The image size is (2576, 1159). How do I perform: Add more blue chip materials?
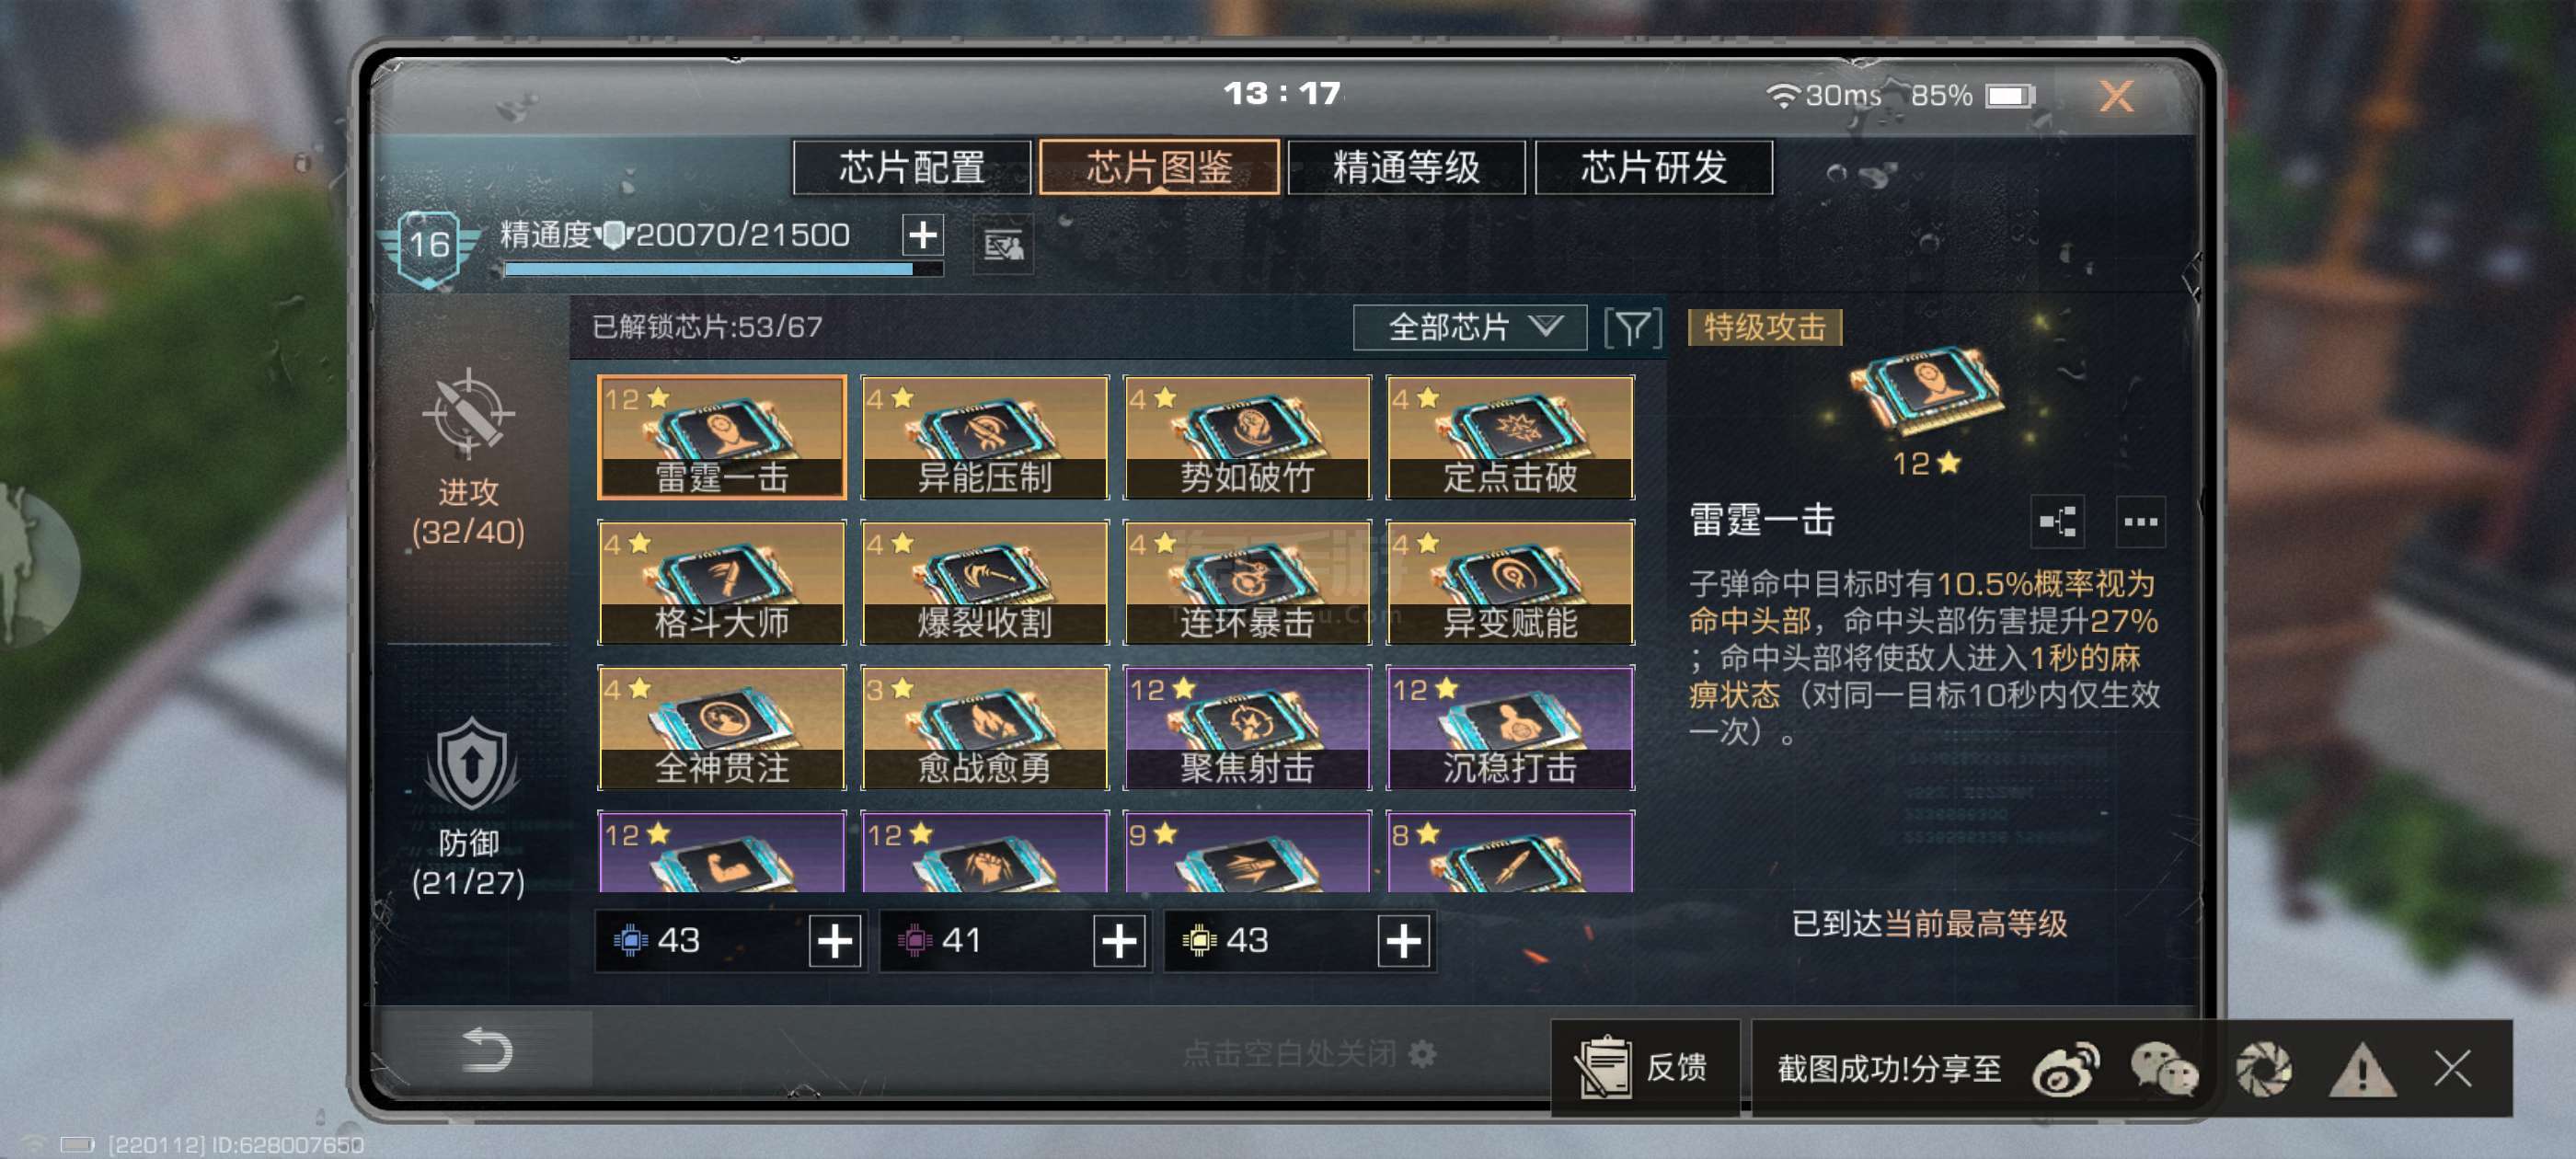tap(835, 941)
